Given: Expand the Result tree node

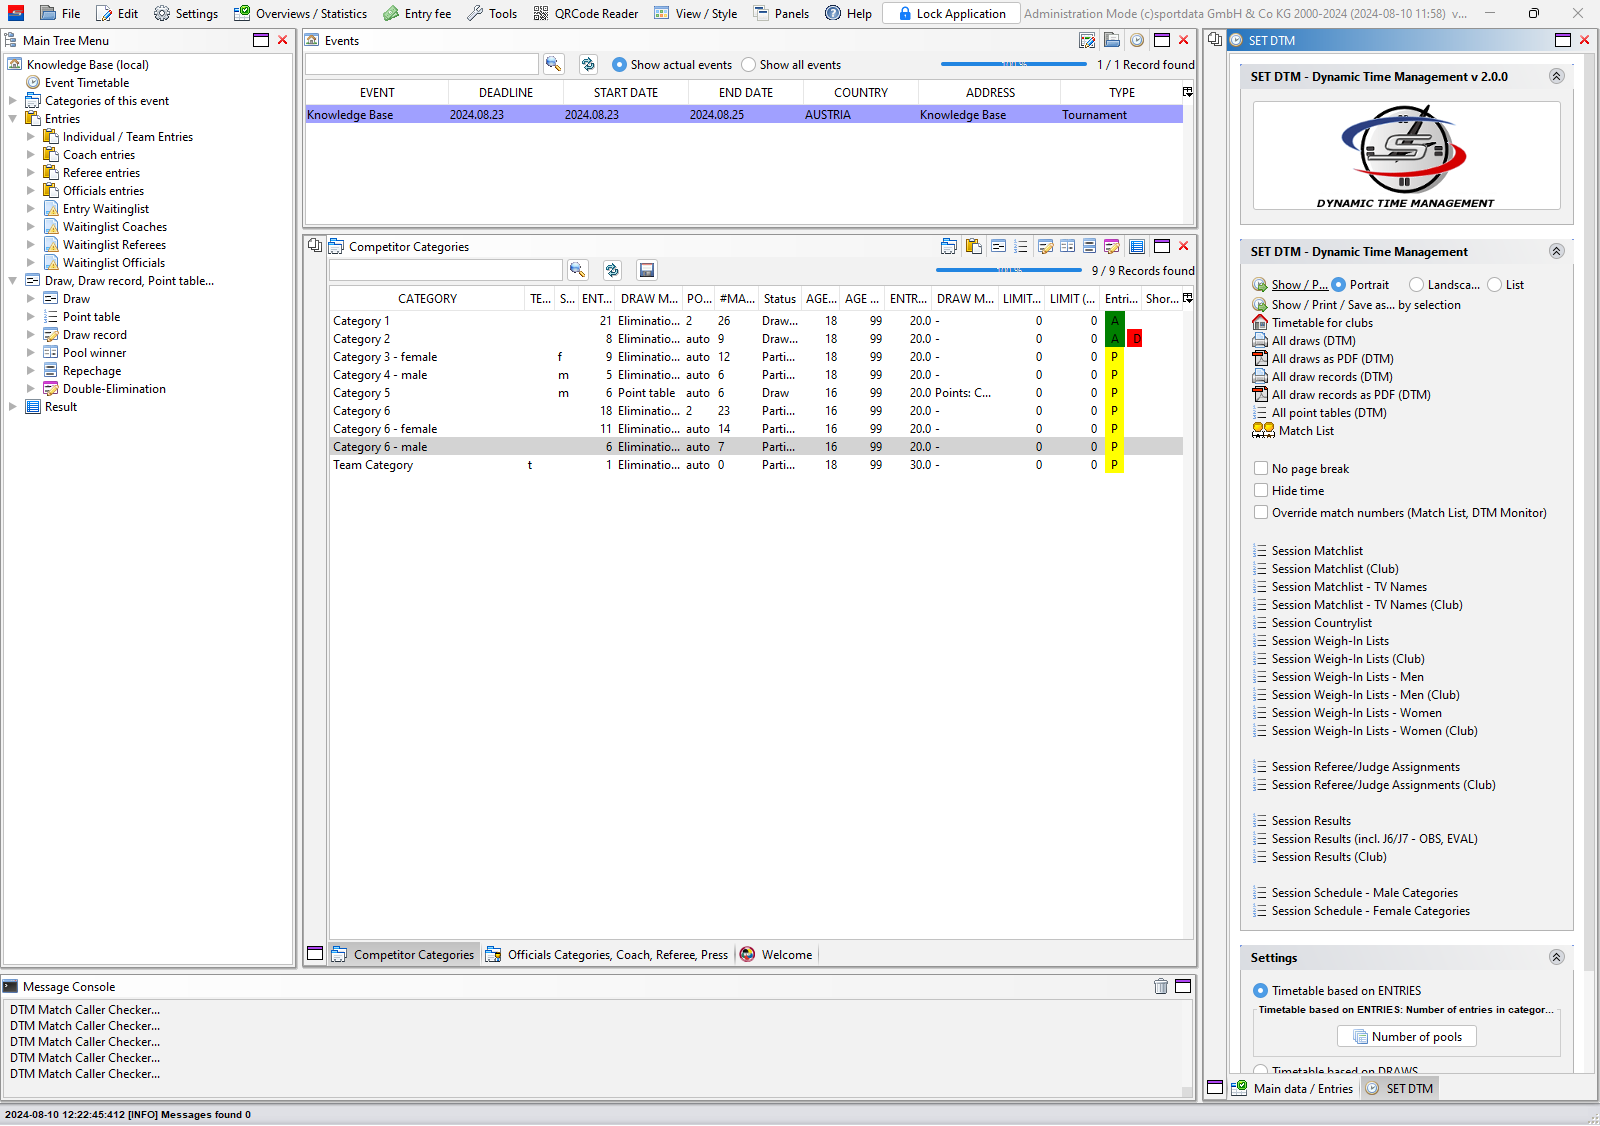Looking at the screenshot, I should click(x=13, y=407).
